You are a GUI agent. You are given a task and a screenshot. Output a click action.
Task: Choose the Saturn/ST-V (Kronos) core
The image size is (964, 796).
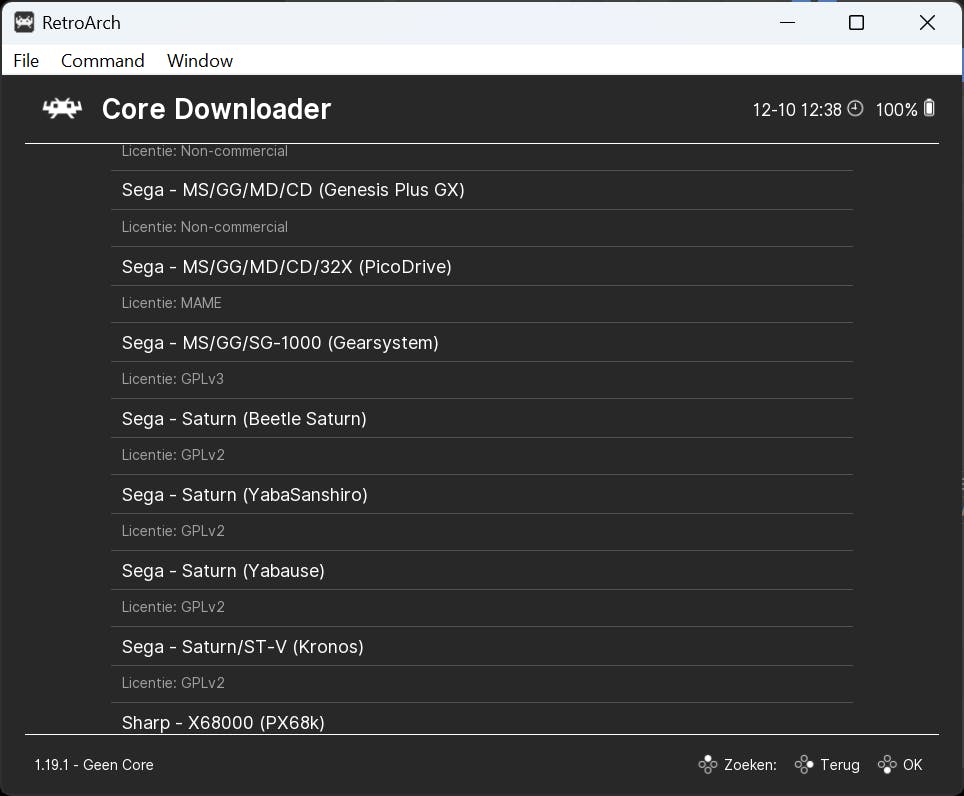point(243,647)
